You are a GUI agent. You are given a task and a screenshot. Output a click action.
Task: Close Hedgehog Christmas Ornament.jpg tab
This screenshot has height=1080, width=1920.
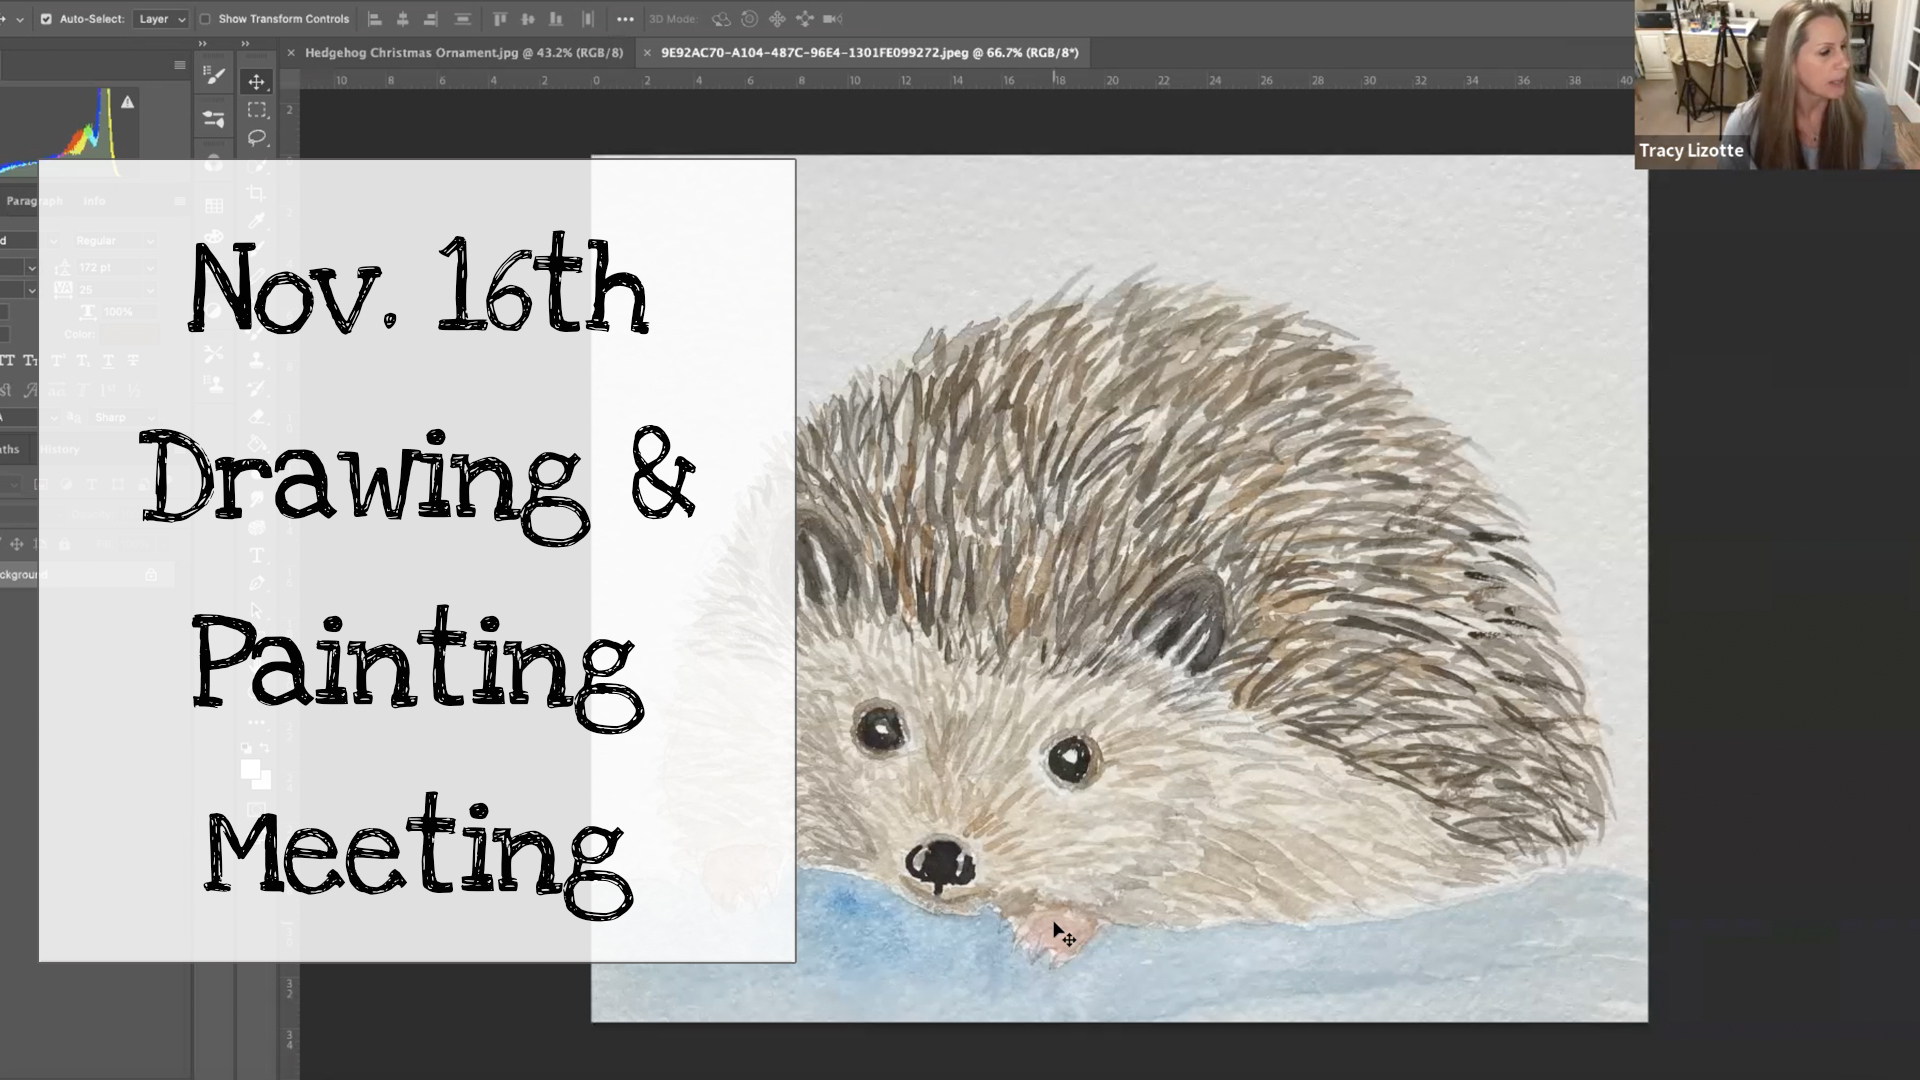[x=291, y=53]
